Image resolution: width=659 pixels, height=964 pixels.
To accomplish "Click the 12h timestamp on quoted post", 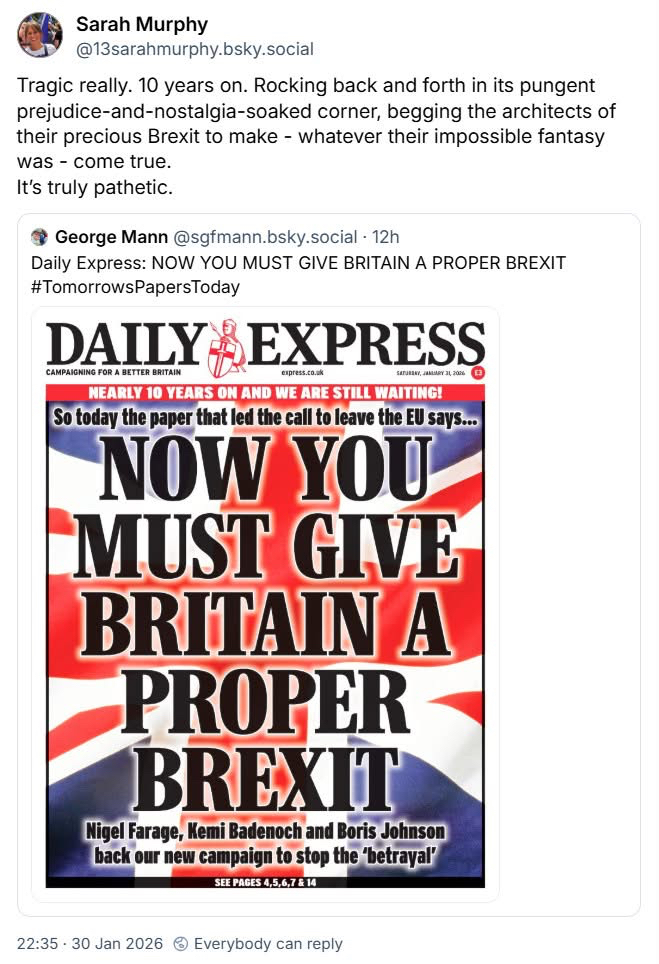I will click(386, 237).
